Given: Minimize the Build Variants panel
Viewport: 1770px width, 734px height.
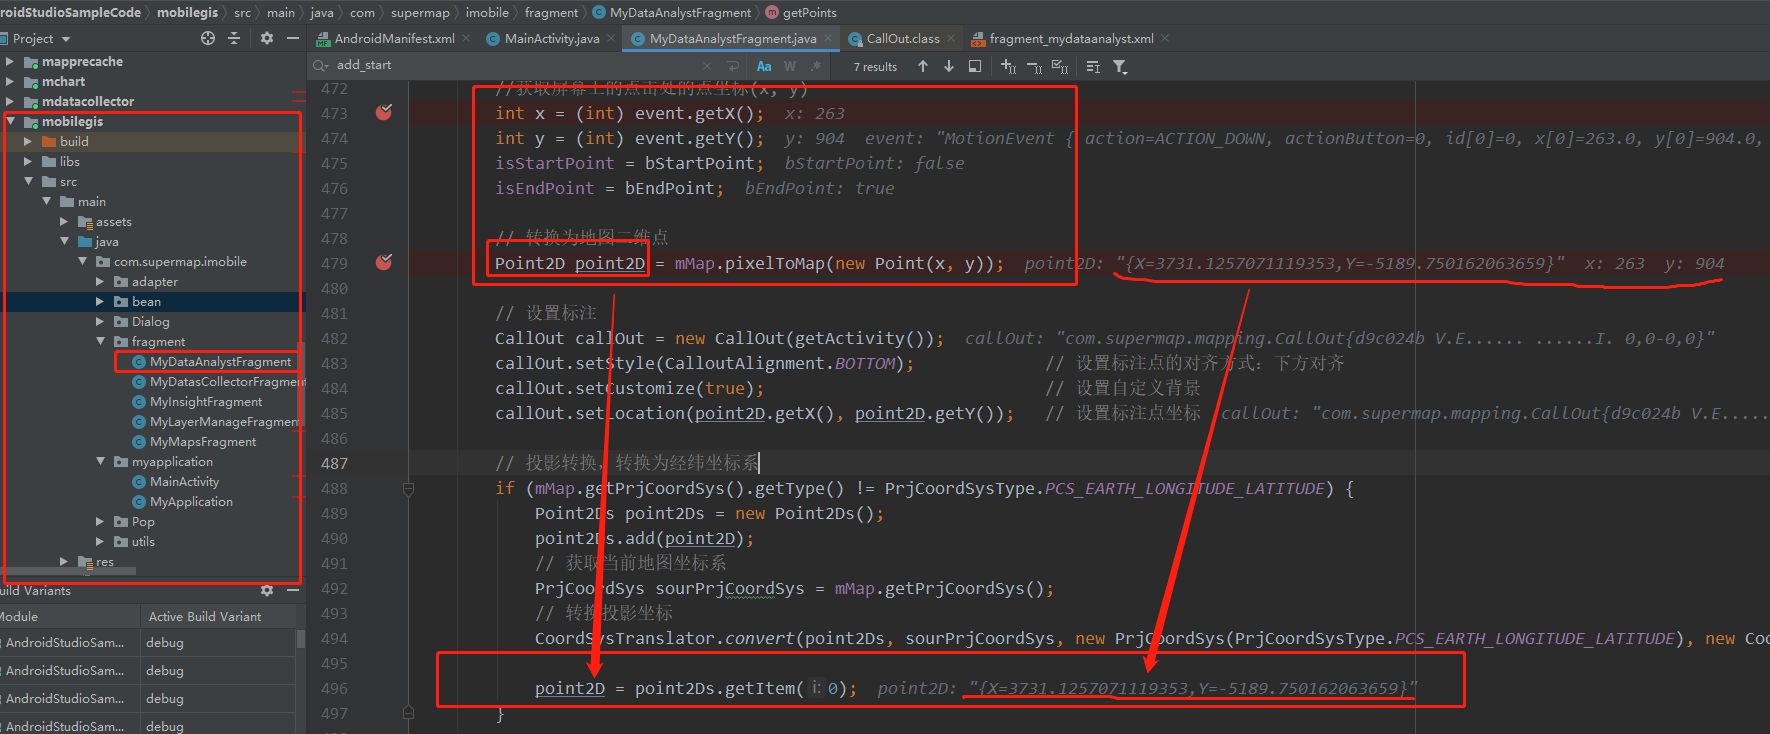Looking at the screenshot, I should pos(293,590).
